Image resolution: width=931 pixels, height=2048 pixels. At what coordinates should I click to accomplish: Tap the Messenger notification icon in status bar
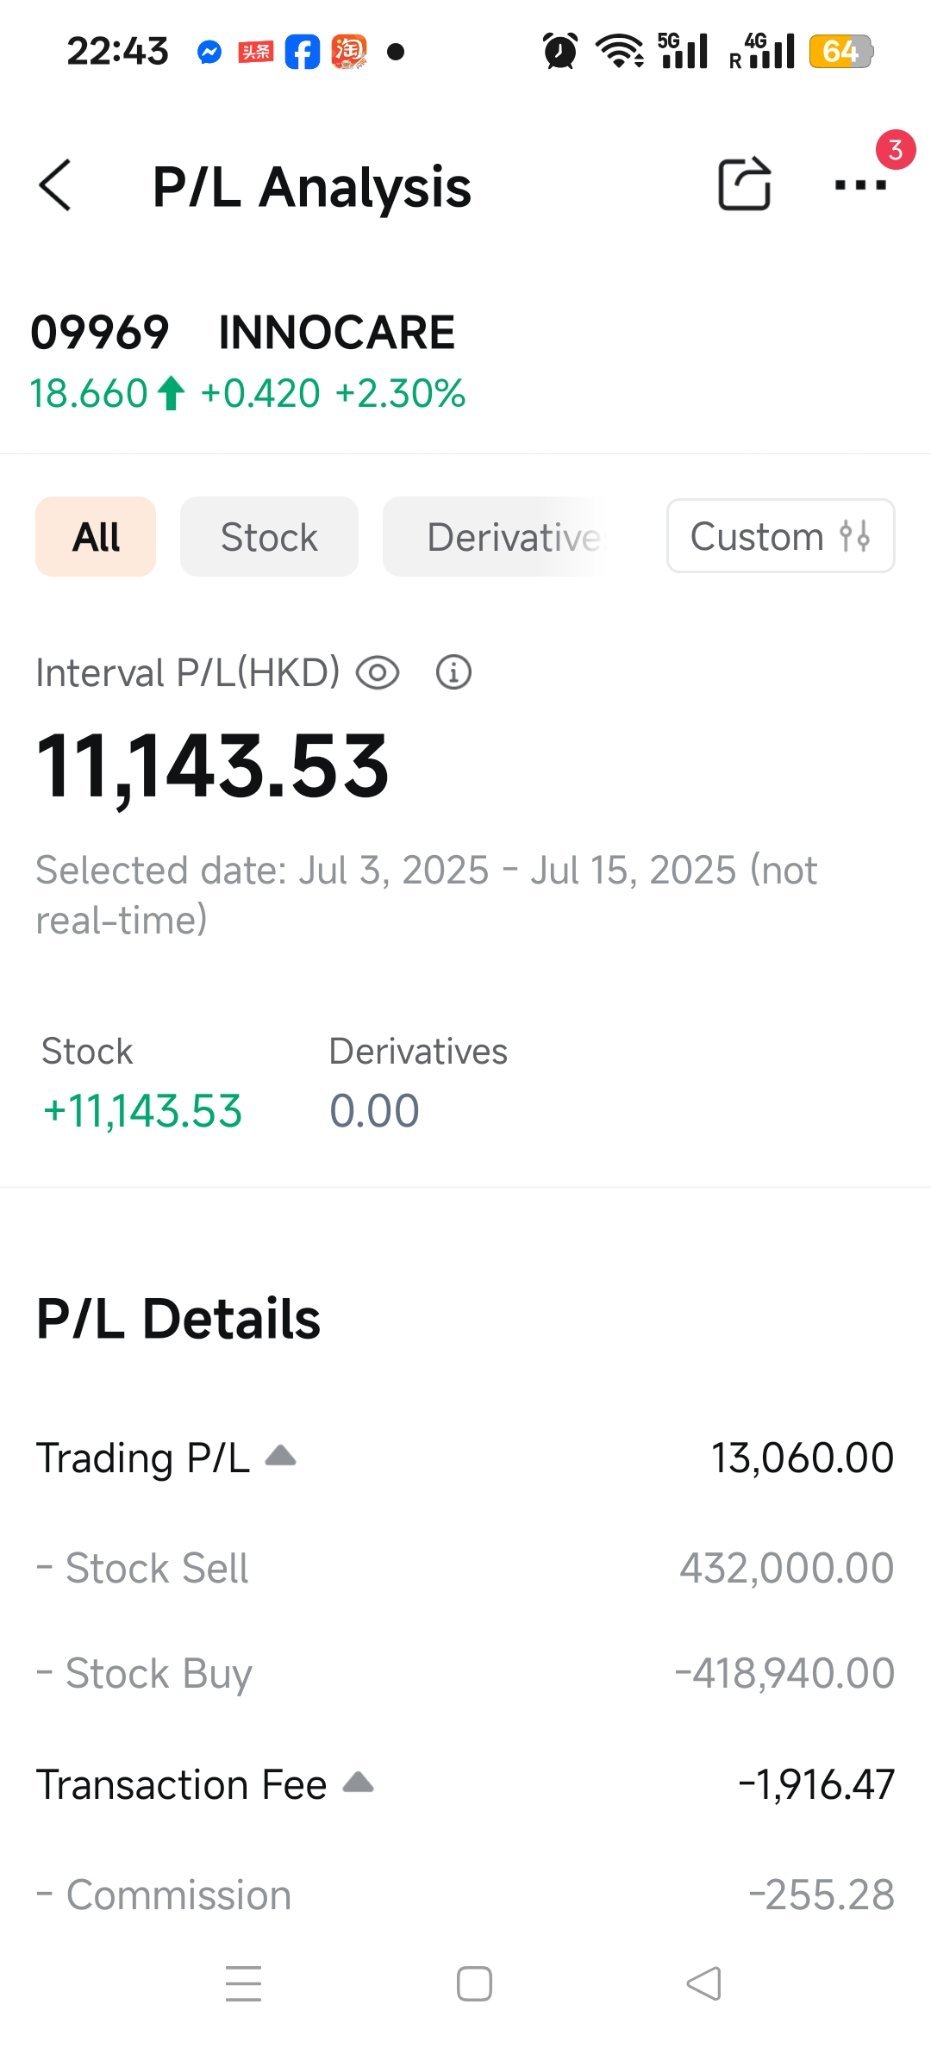(x=209, y=52)
